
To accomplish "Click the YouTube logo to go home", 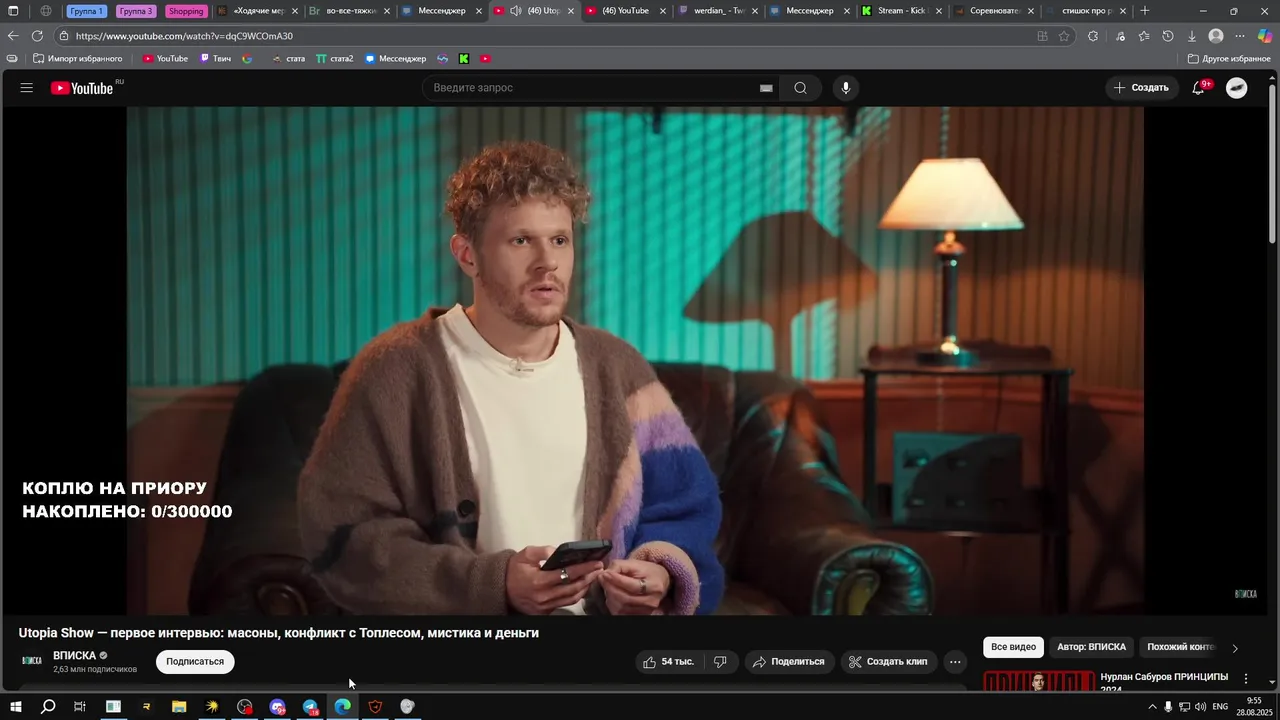I will pos(82,88).
